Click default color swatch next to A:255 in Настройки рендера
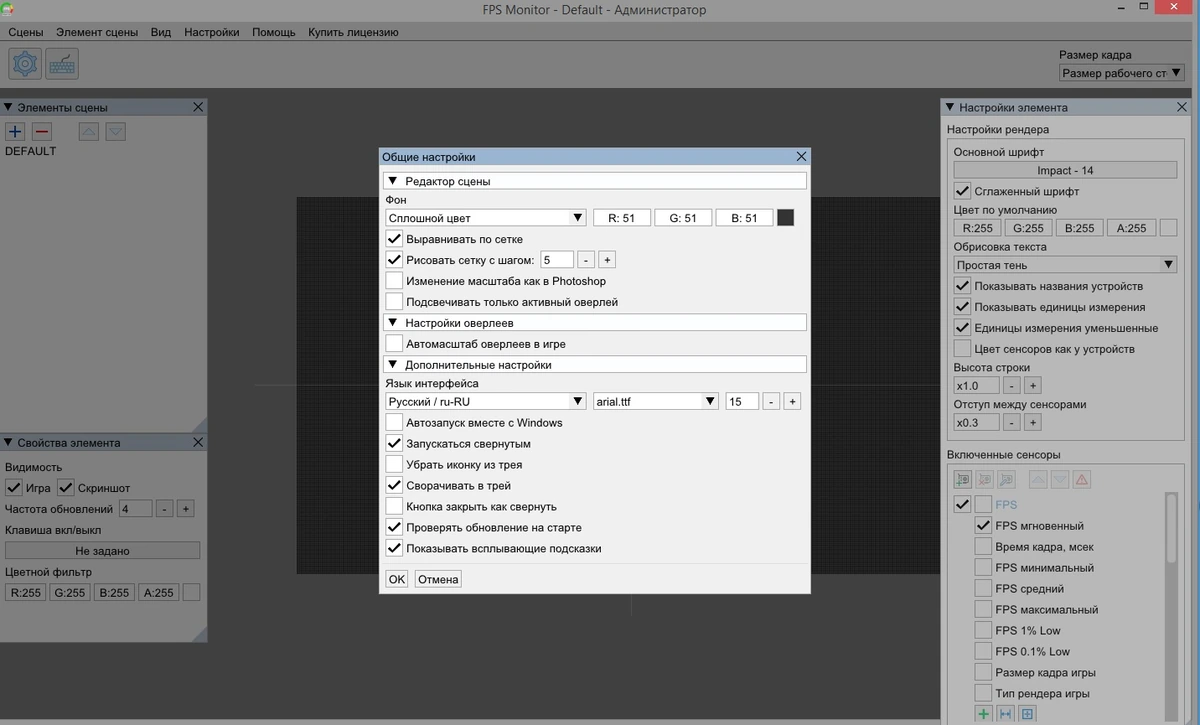The width and height of the screenshot is (1200, 725). coord(1168,228)
